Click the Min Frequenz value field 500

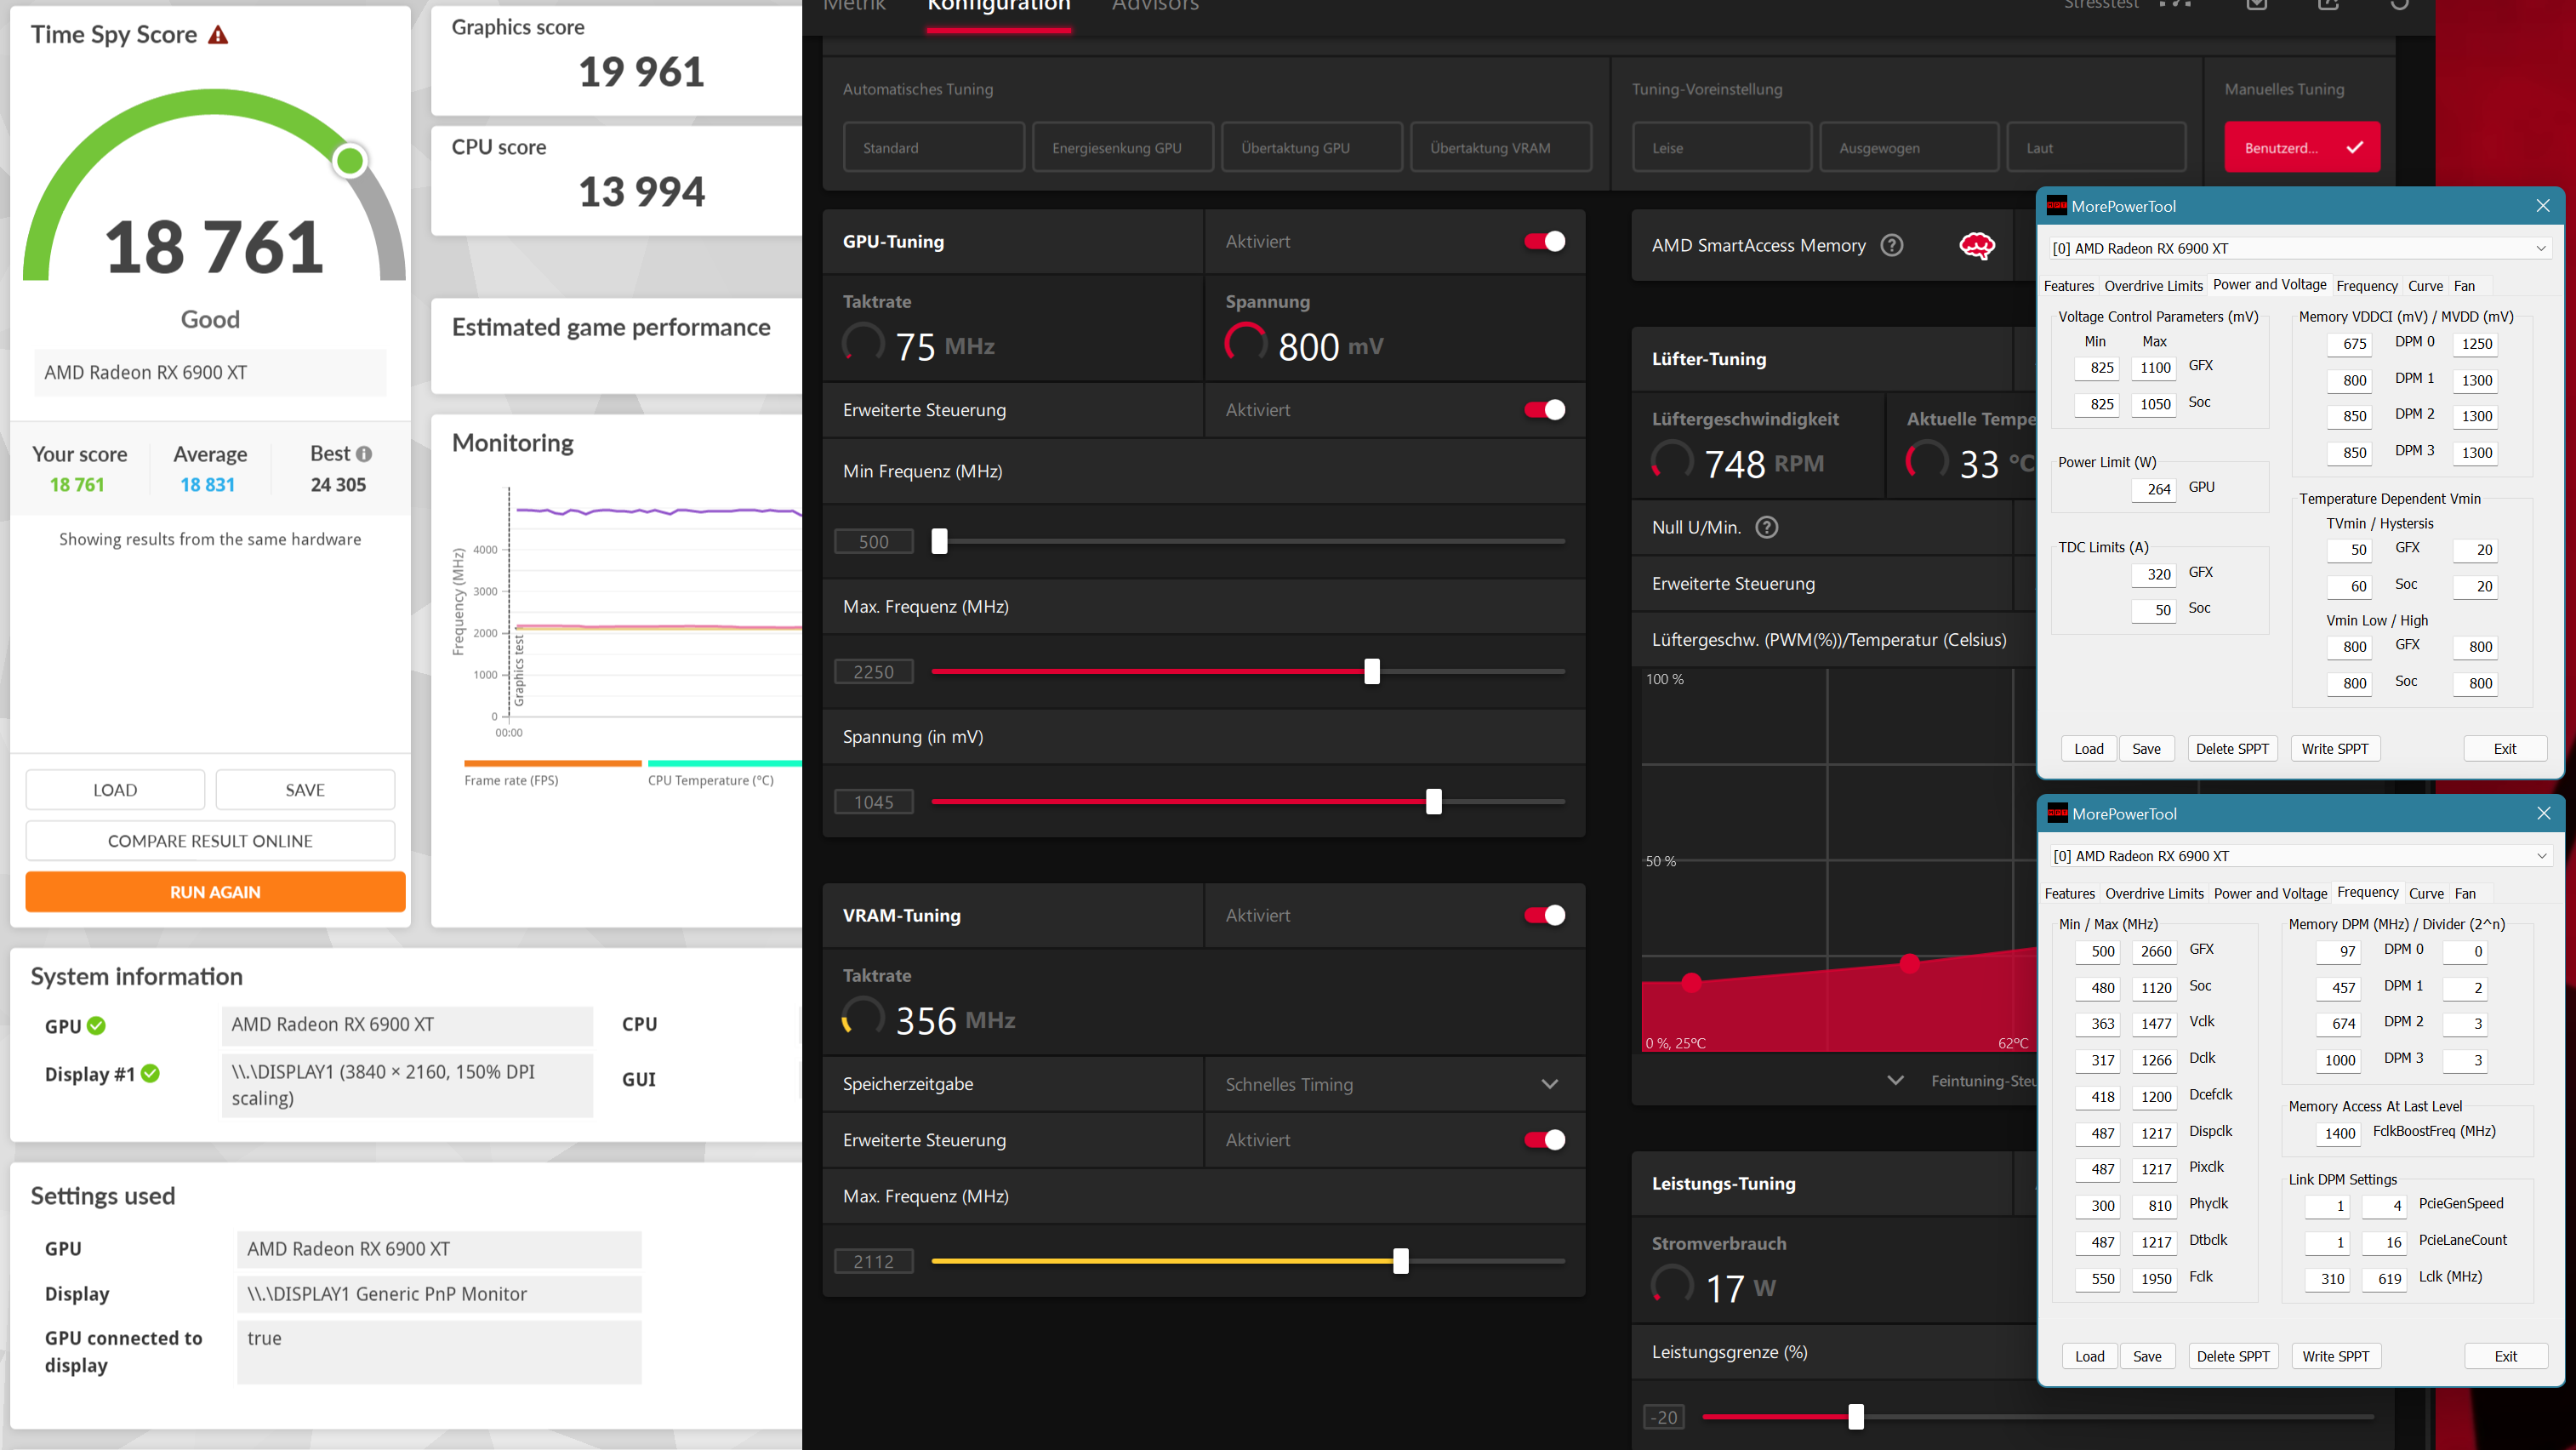point(874,541)
